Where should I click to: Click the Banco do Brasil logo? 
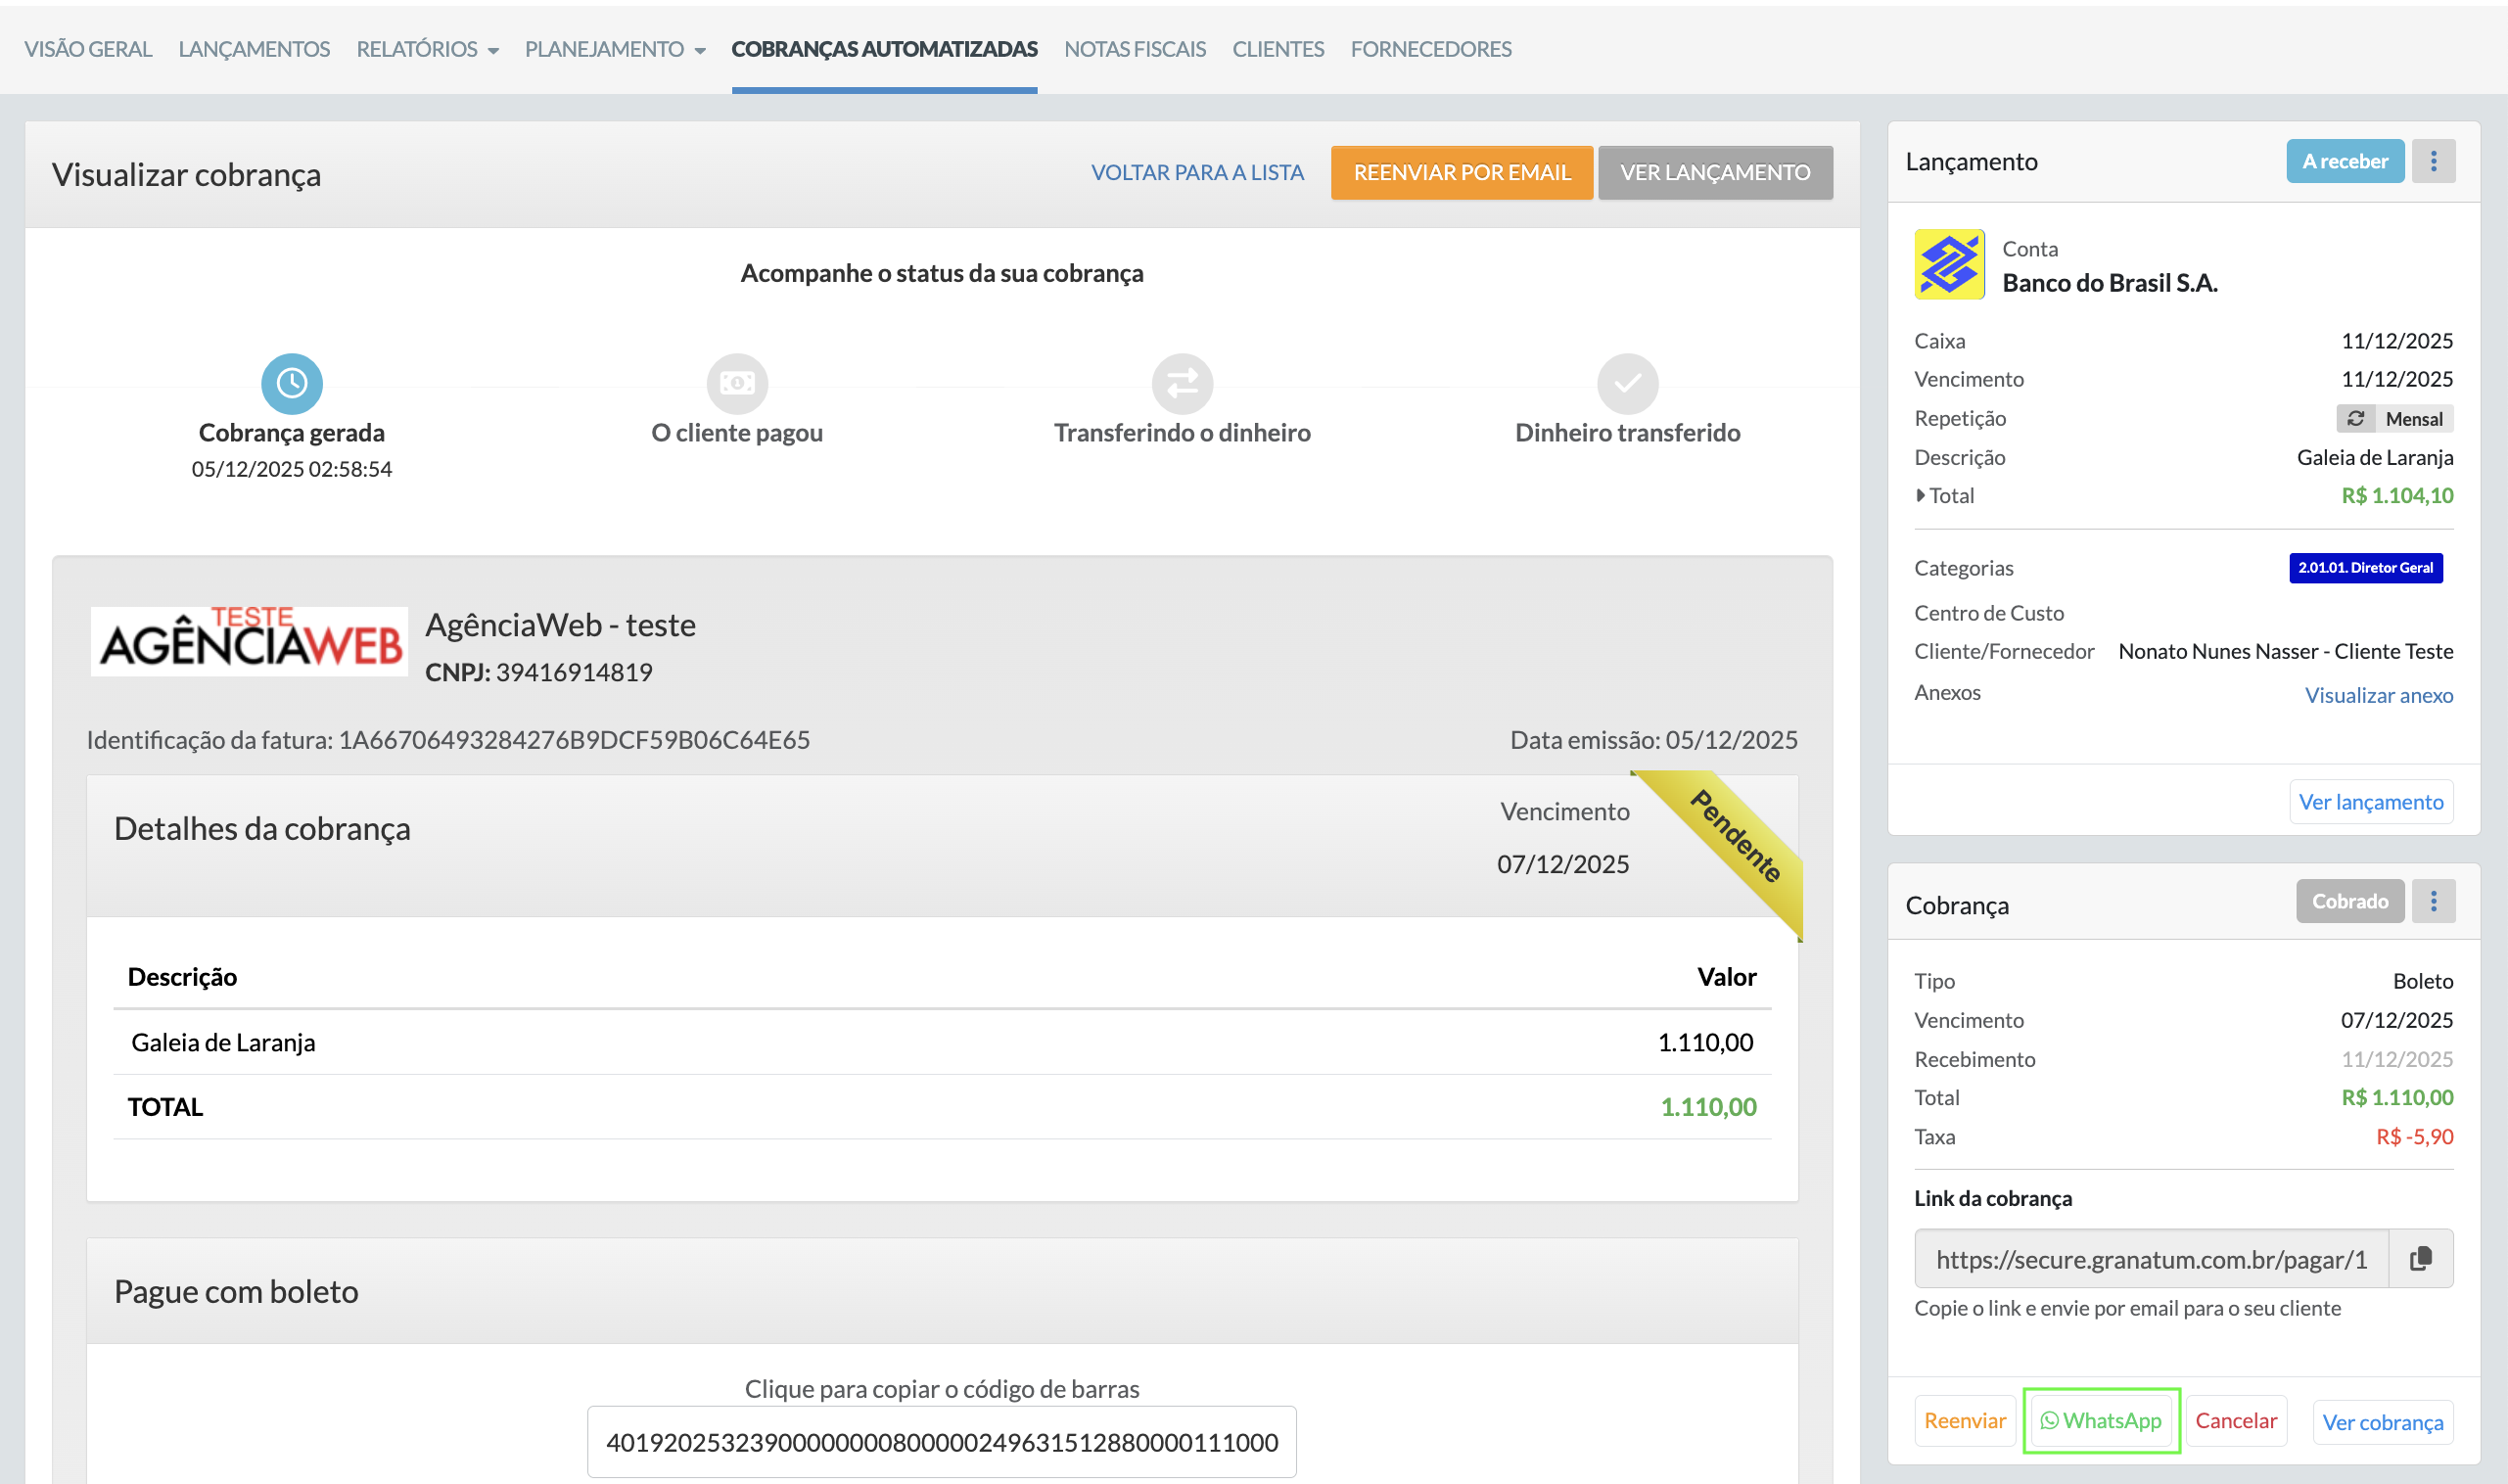(x=1948, y=264)
